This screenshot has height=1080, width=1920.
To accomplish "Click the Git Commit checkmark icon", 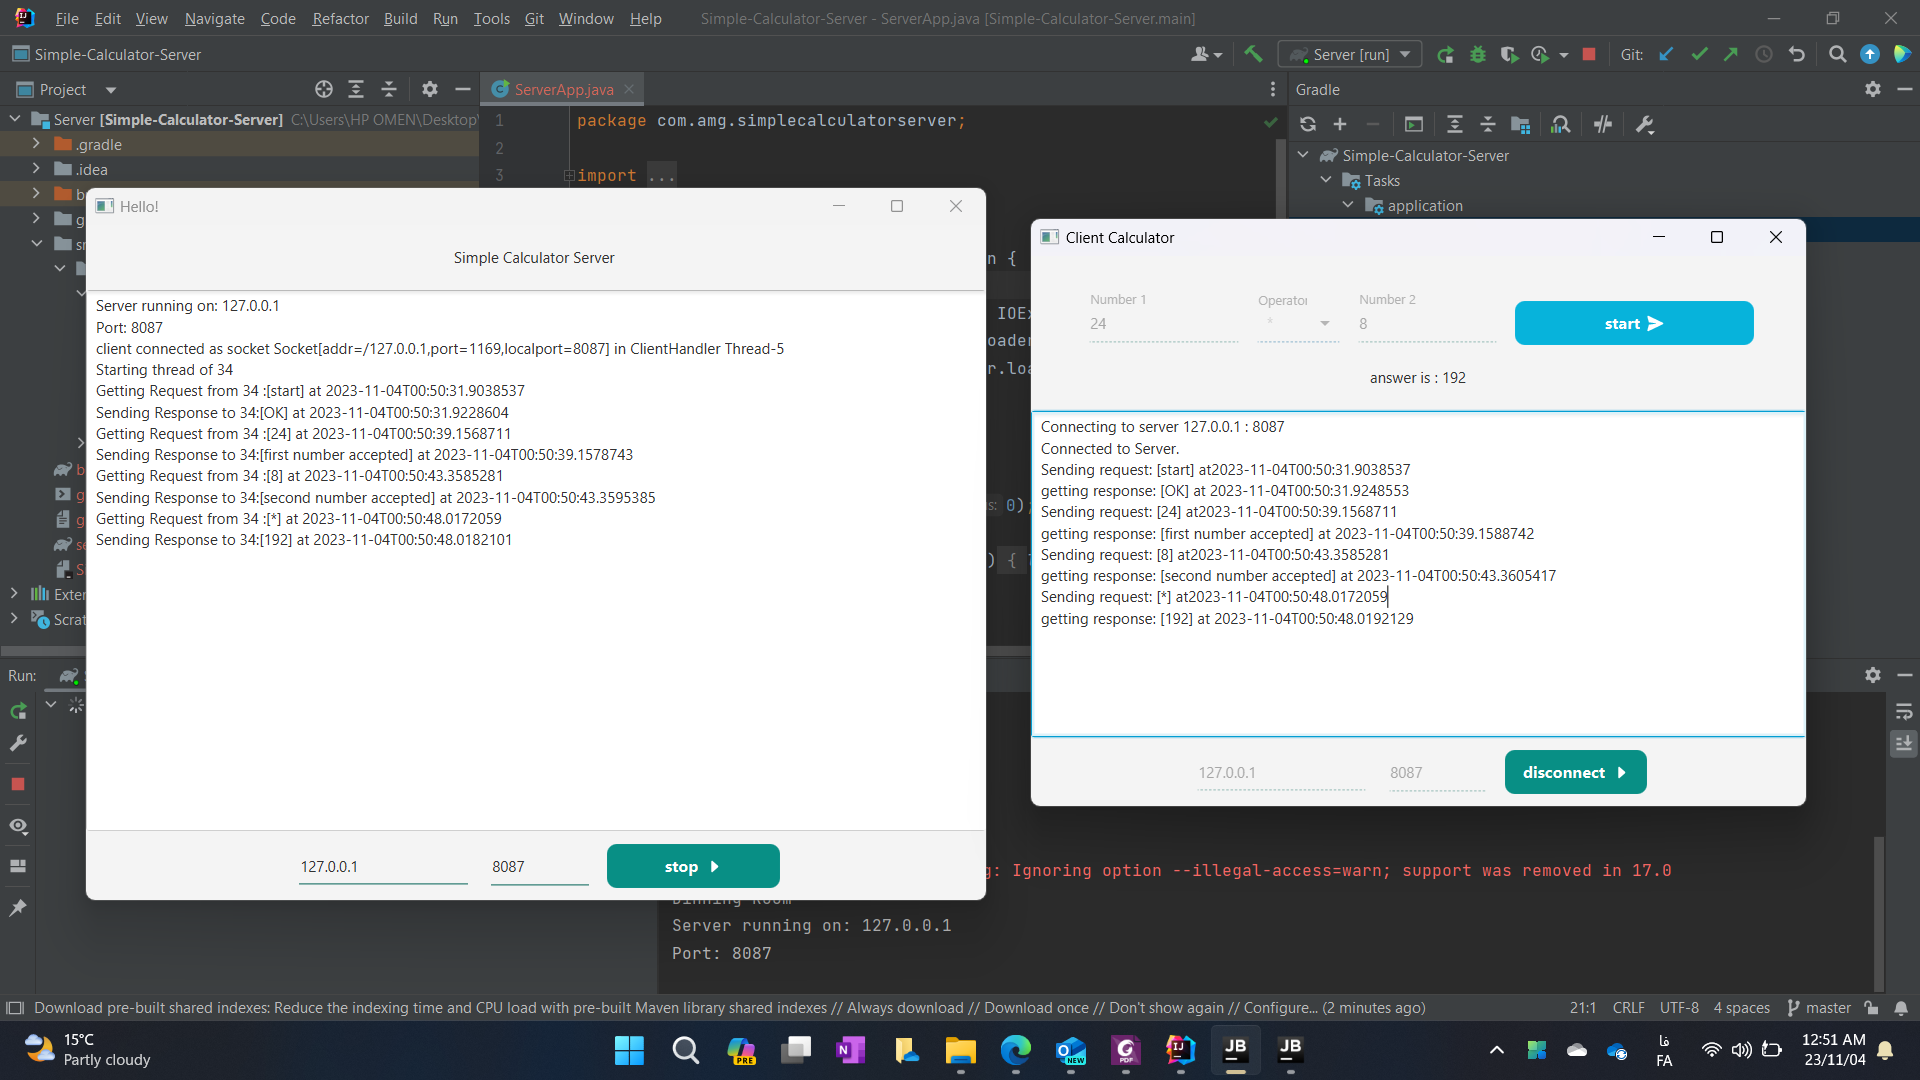I will coord(1699,54).
